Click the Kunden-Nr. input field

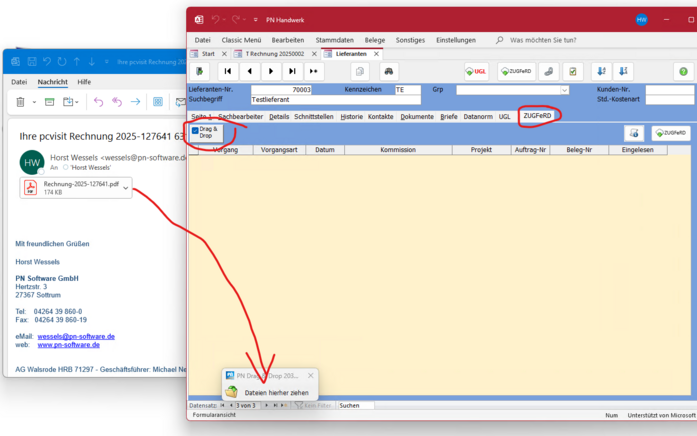click(x=669, y=90)
